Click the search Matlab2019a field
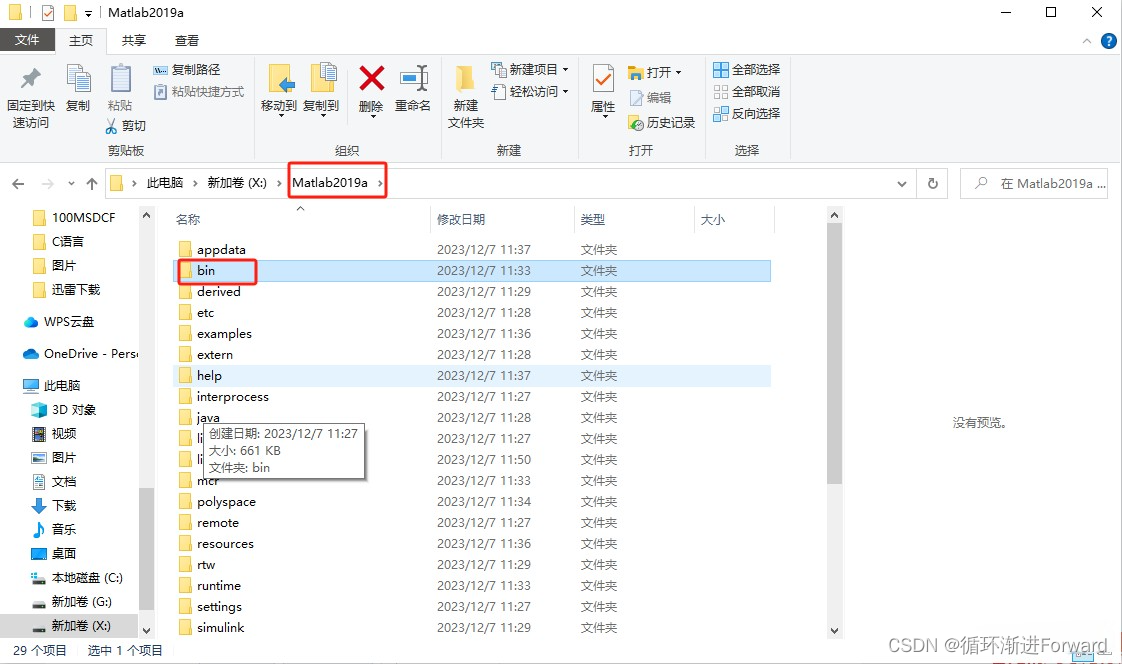The height and width of the screenshot is (664, 1122). point(1033,184)
